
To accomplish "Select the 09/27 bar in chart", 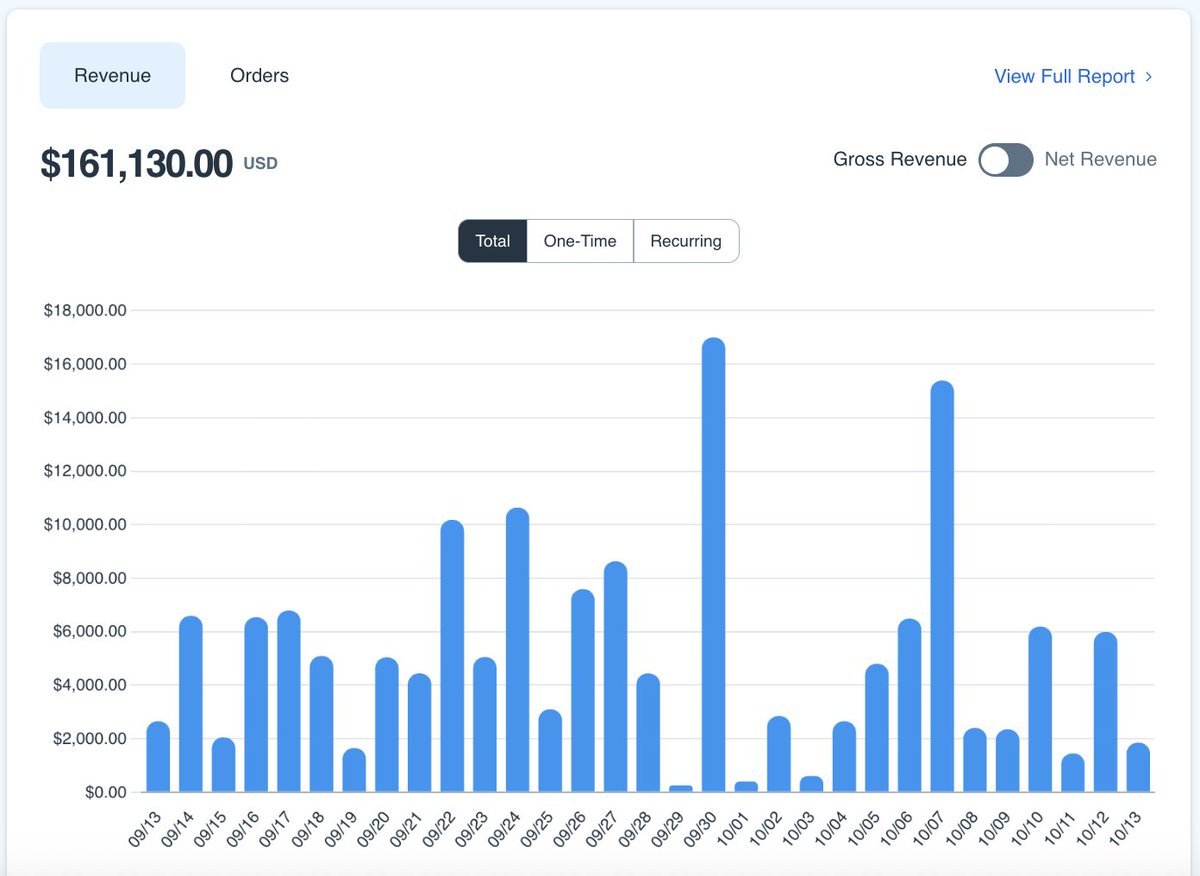I will coord(615,677).
